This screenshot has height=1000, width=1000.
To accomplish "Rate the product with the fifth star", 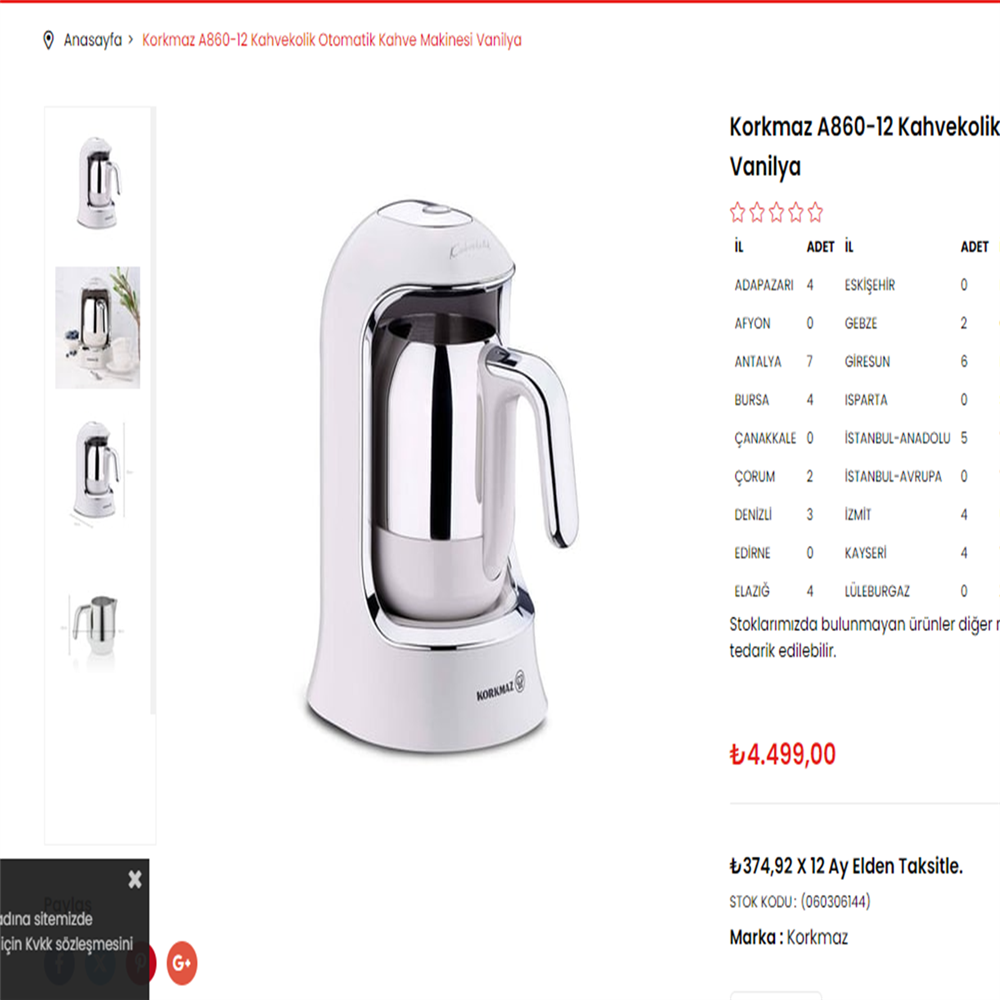I will coord(815,212).
